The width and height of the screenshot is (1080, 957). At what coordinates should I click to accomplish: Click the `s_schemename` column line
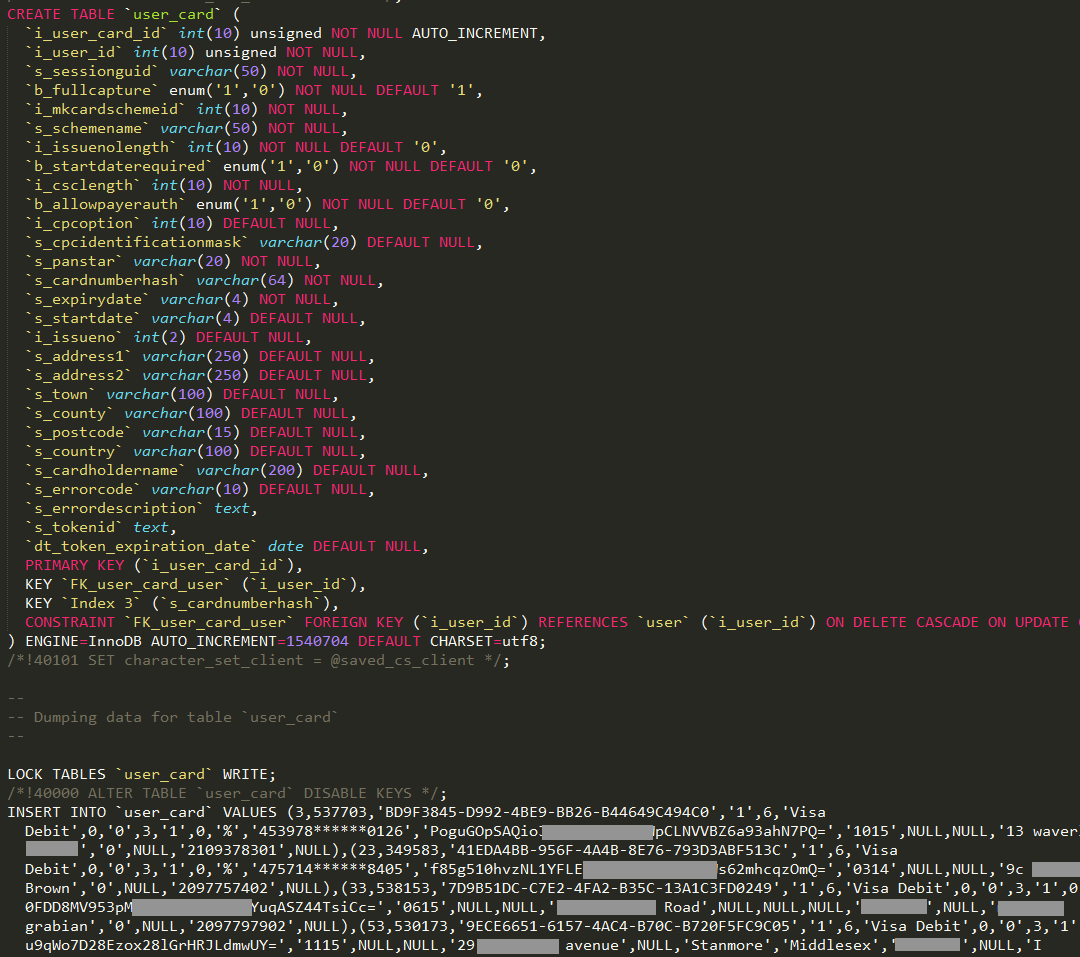(x=186, y=128)
